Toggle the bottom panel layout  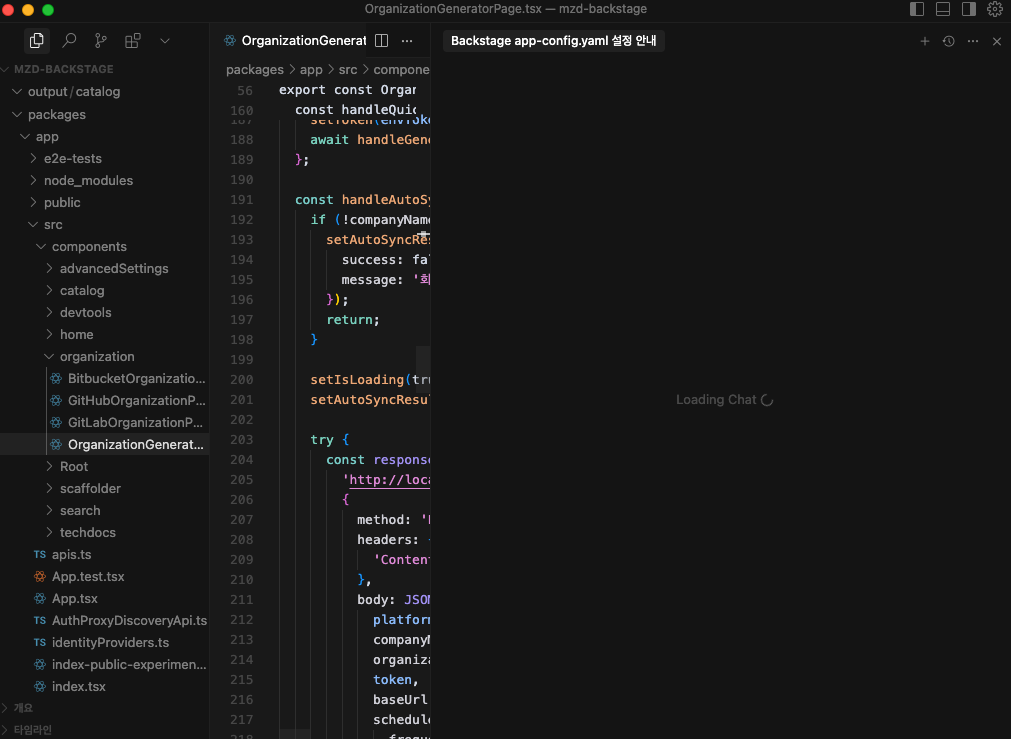click(x=943, y=9)
